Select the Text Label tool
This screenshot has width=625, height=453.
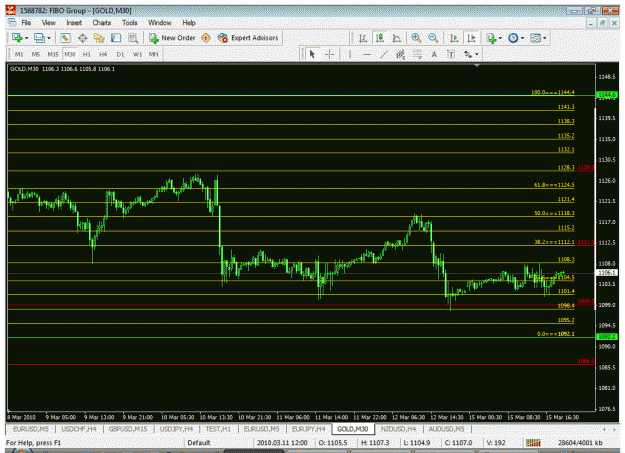click(x=451, y=54)
